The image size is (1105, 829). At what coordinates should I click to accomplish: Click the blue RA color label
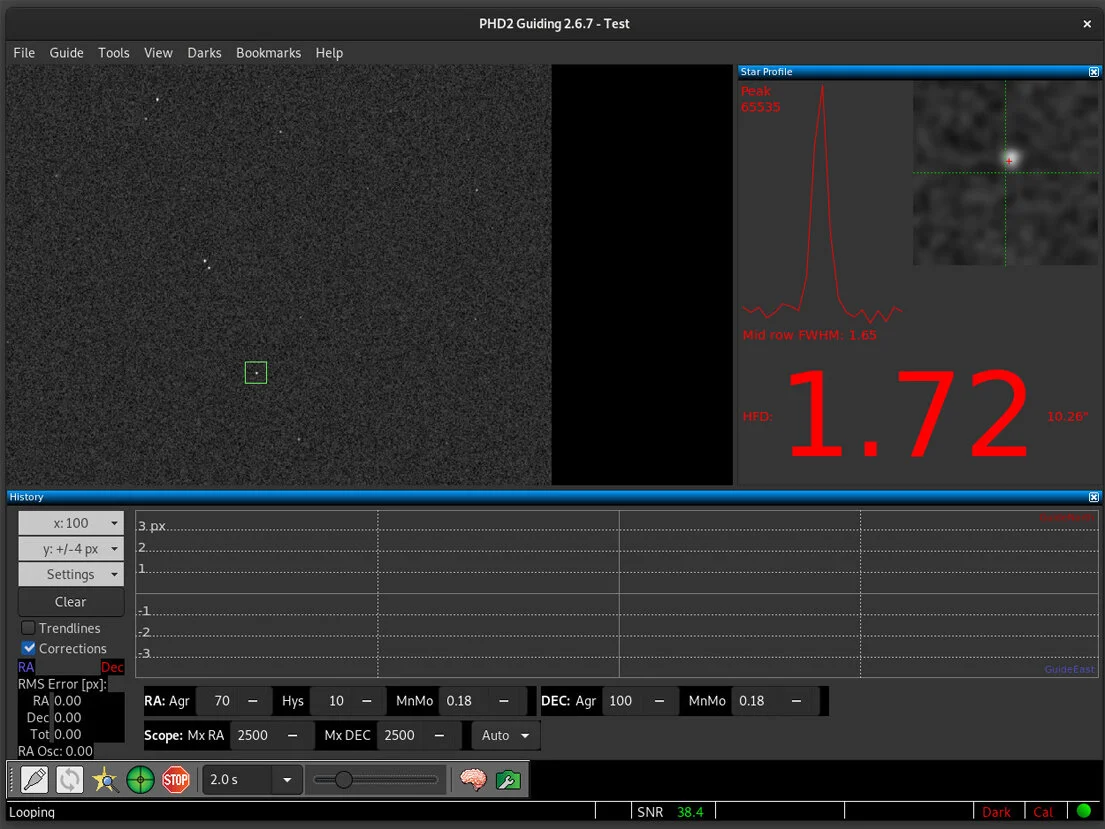pos(26,667)
